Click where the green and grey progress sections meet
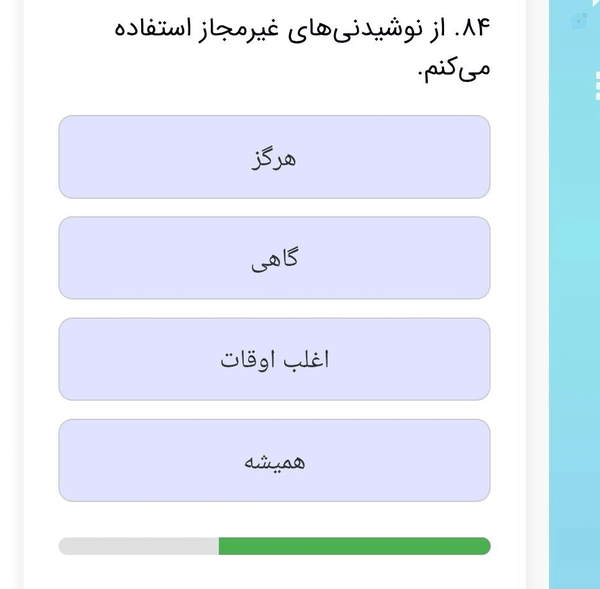Image resolution: width=600 pixels, height=589 pixels. click(219, 546)
